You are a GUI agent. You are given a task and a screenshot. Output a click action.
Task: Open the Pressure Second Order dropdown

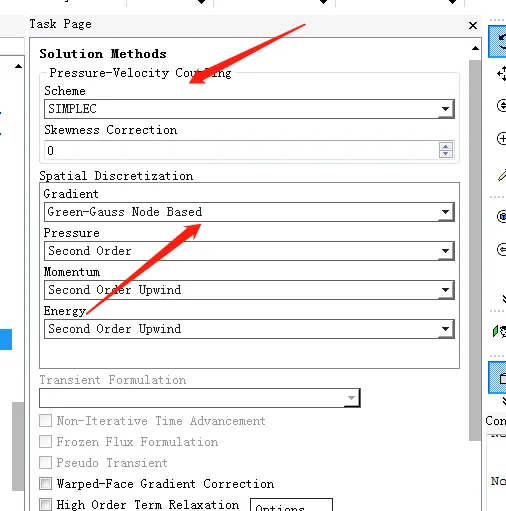click(x=249, y=251)
